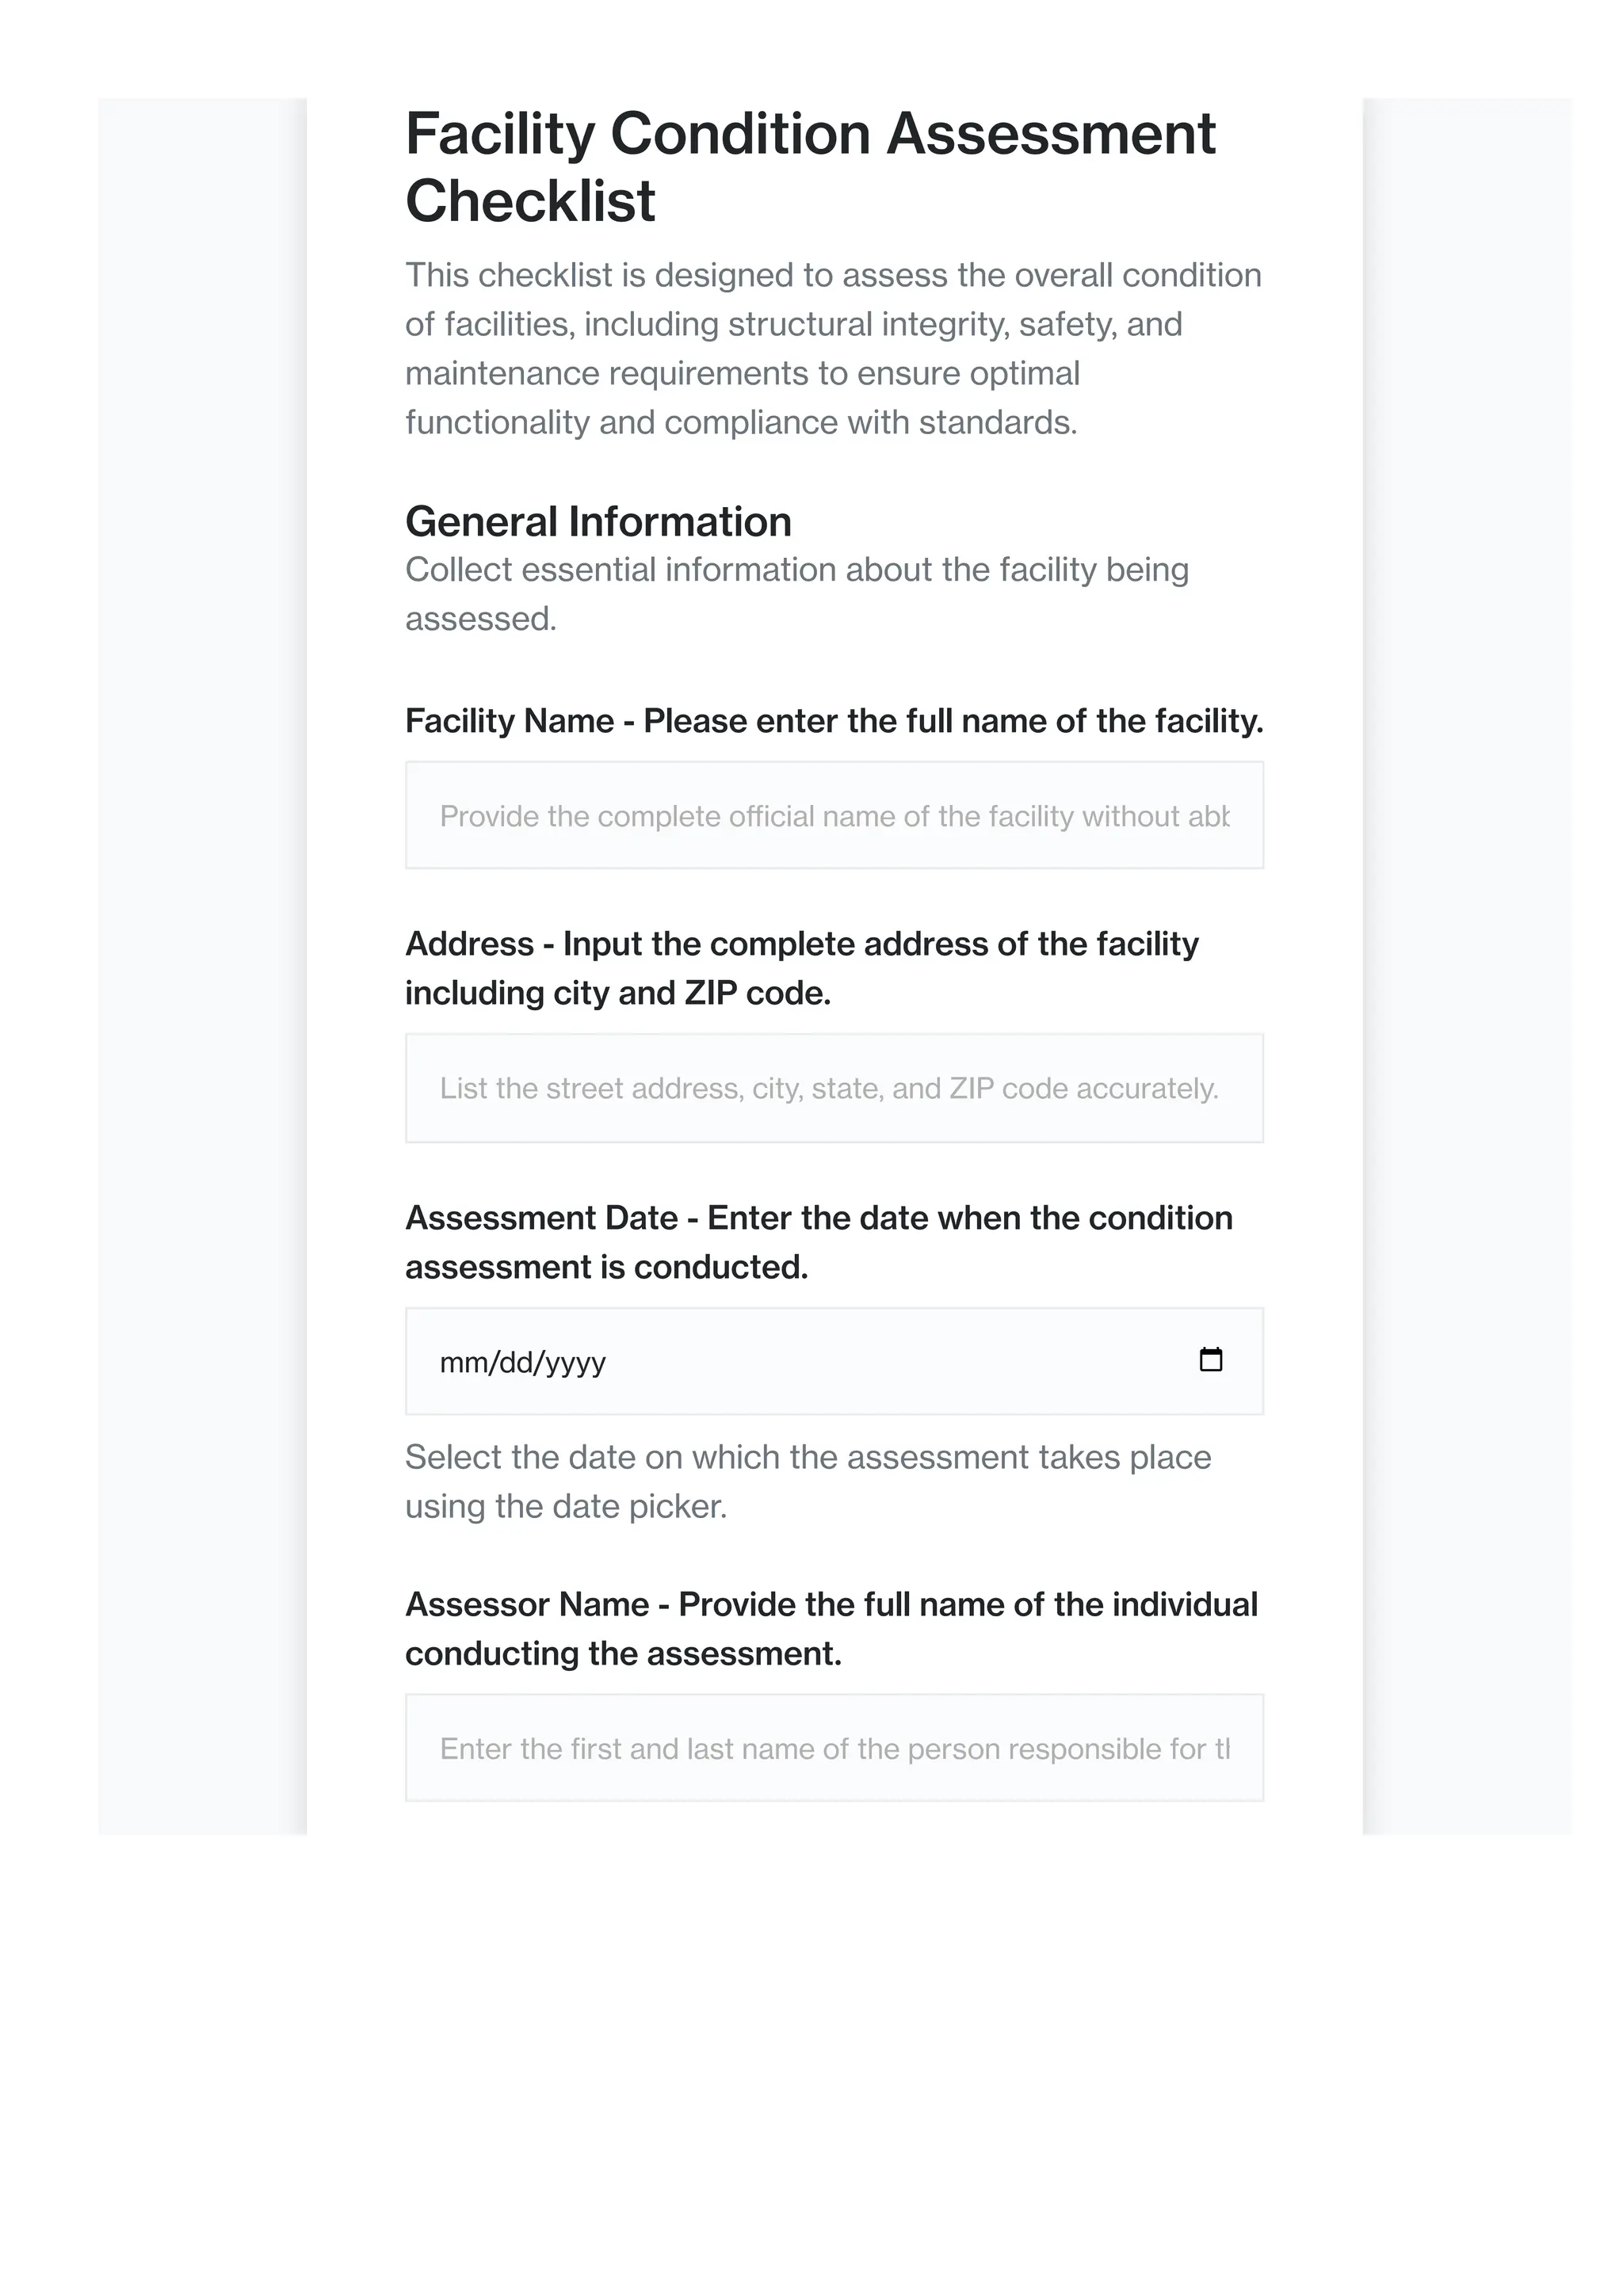Click the checklist description paragraph

(x=833, y=349)
